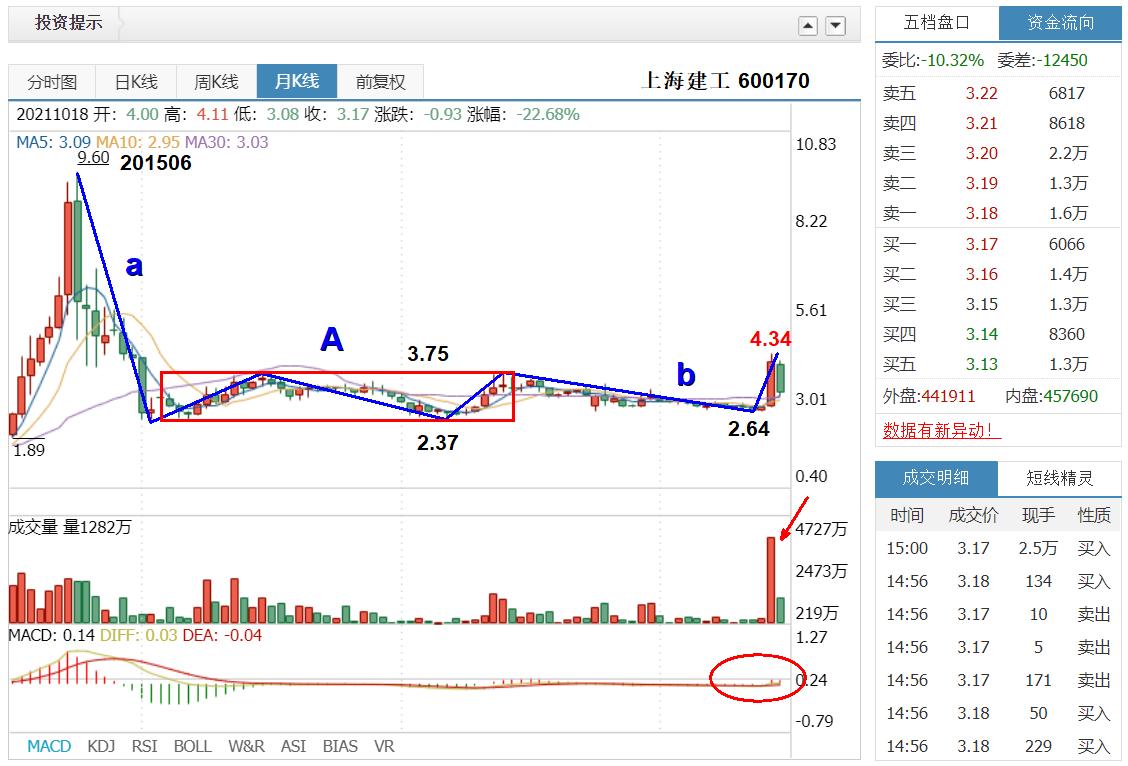Switch to the 短线精灵 tab
Viewport: 1128px width, 766px height.
[1060, 478]
